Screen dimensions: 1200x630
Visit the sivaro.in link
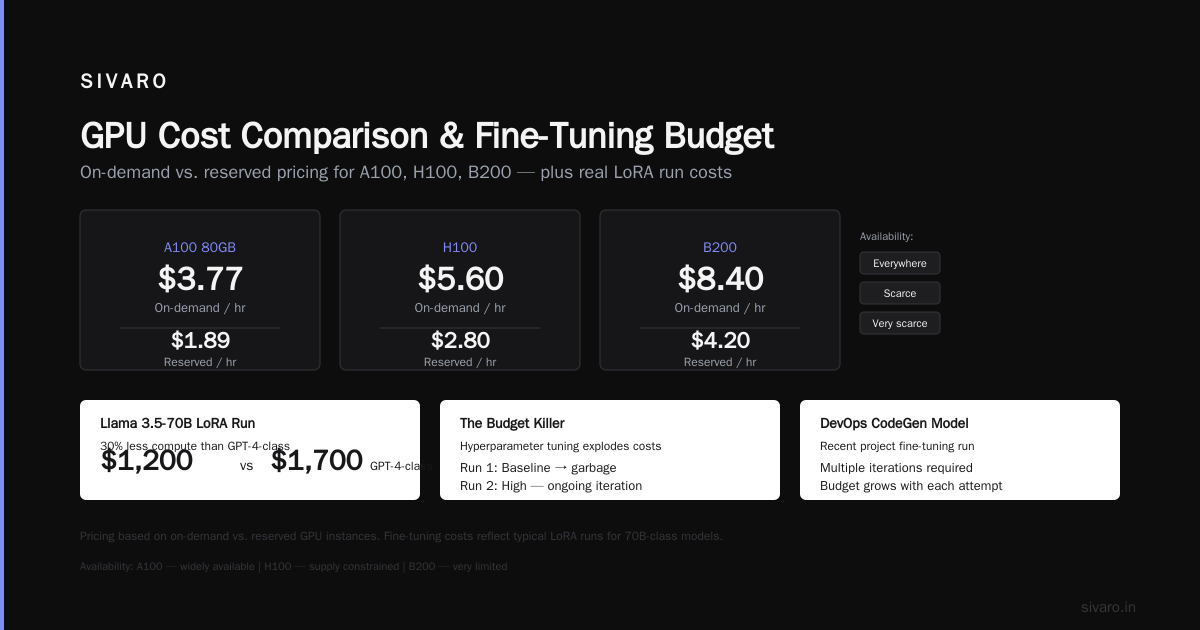click(x=1108, y=607)
